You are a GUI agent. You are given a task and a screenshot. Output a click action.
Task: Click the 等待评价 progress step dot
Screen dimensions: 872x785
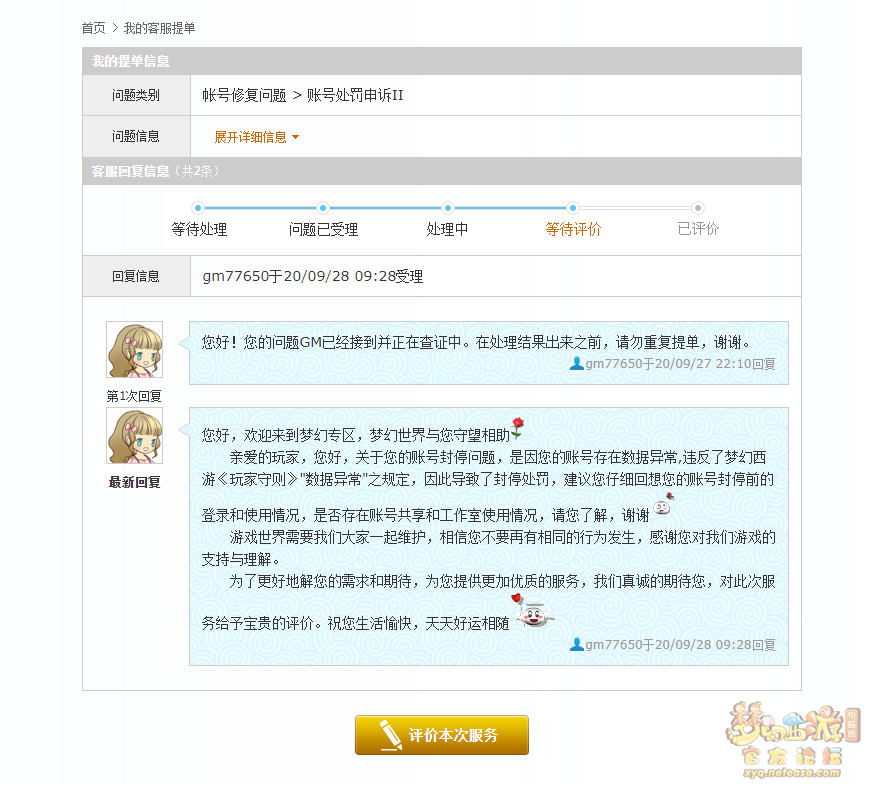point(573,208)
